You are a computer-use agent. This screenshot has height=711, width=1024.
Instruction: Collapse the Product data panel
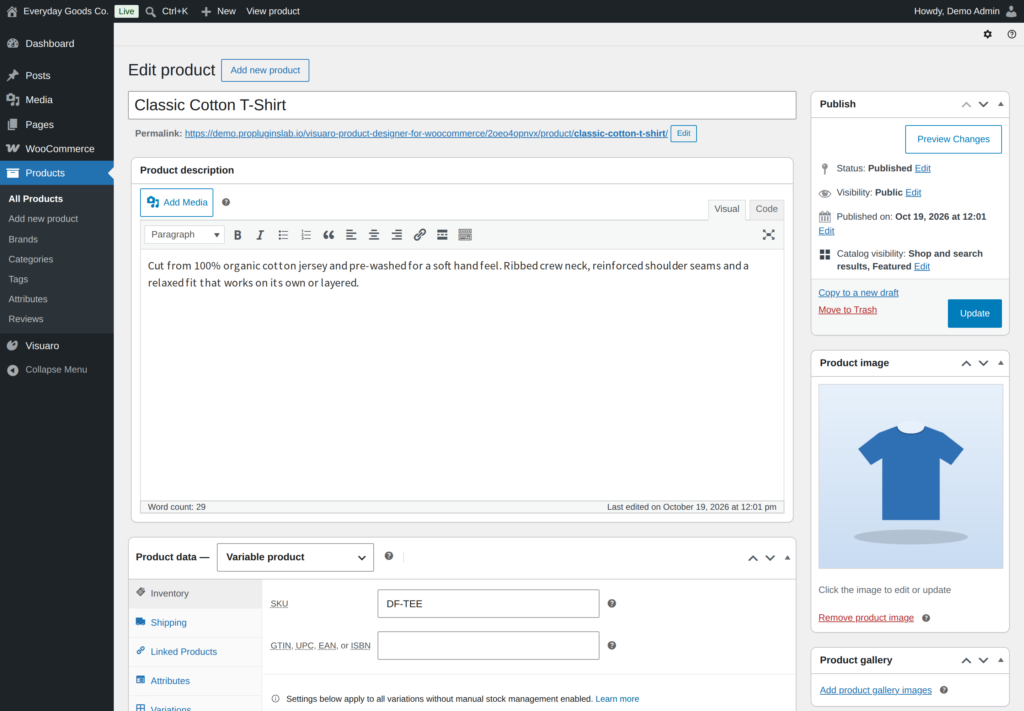click(x=787, y=558)
